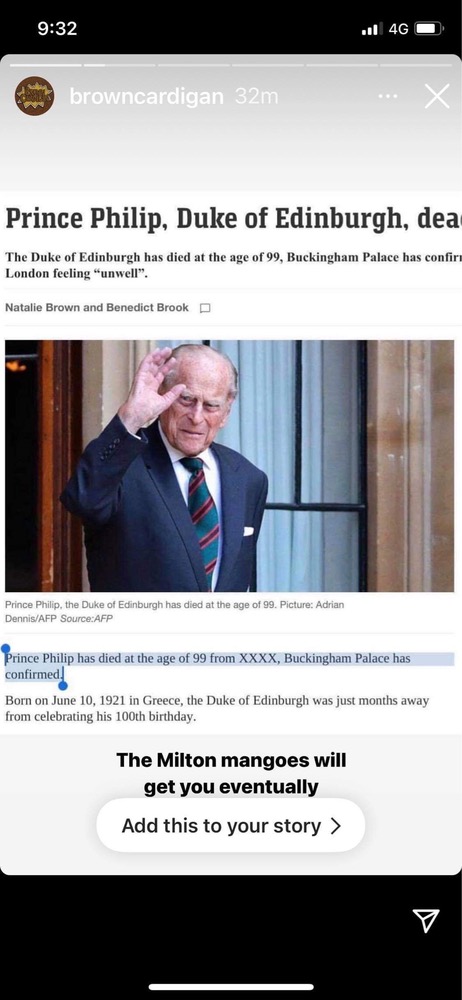462x1000 pixels.
Task: Tap the 9:32 clock in status bar
Action: coord(57,29)
